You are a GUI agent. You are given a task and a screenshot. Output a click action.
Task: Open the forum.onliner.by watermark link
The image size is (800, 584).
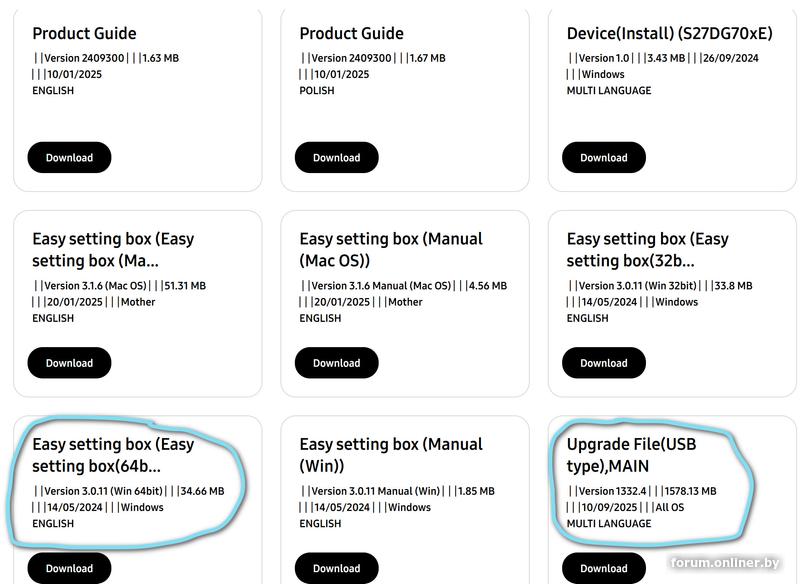(x=725, y=563)
